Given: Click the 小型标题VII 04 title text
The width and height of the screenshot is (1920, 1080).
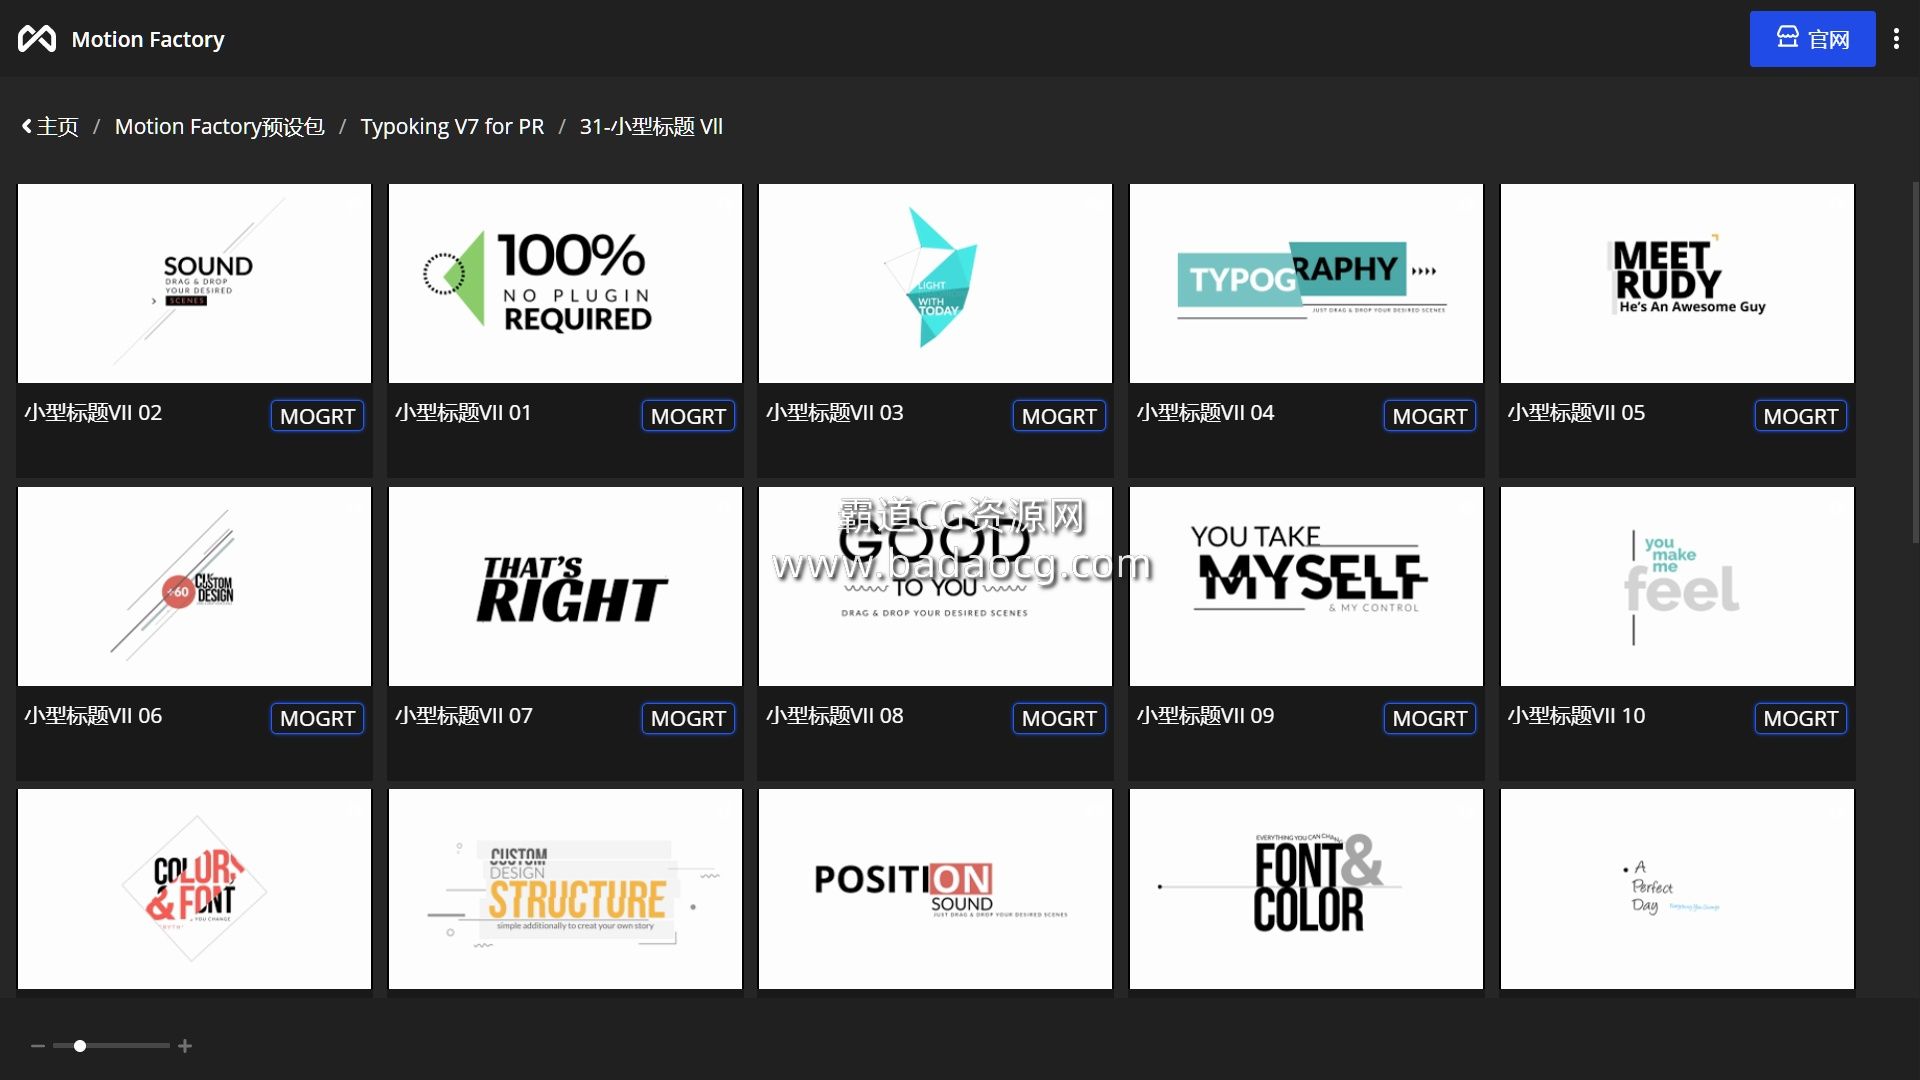Looking at the screenshot, I should point(1205,413).
